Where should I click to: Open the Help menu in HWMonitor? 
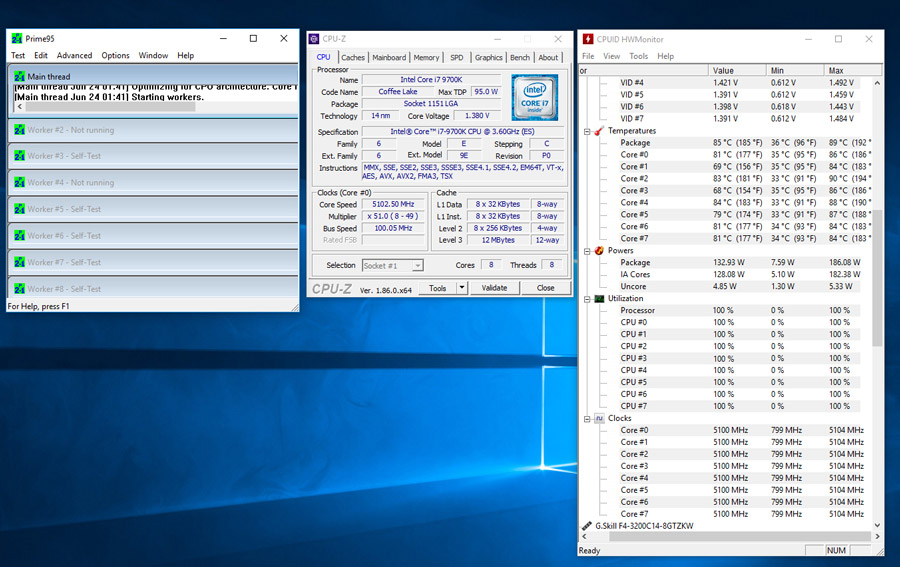tap(665, 56)
